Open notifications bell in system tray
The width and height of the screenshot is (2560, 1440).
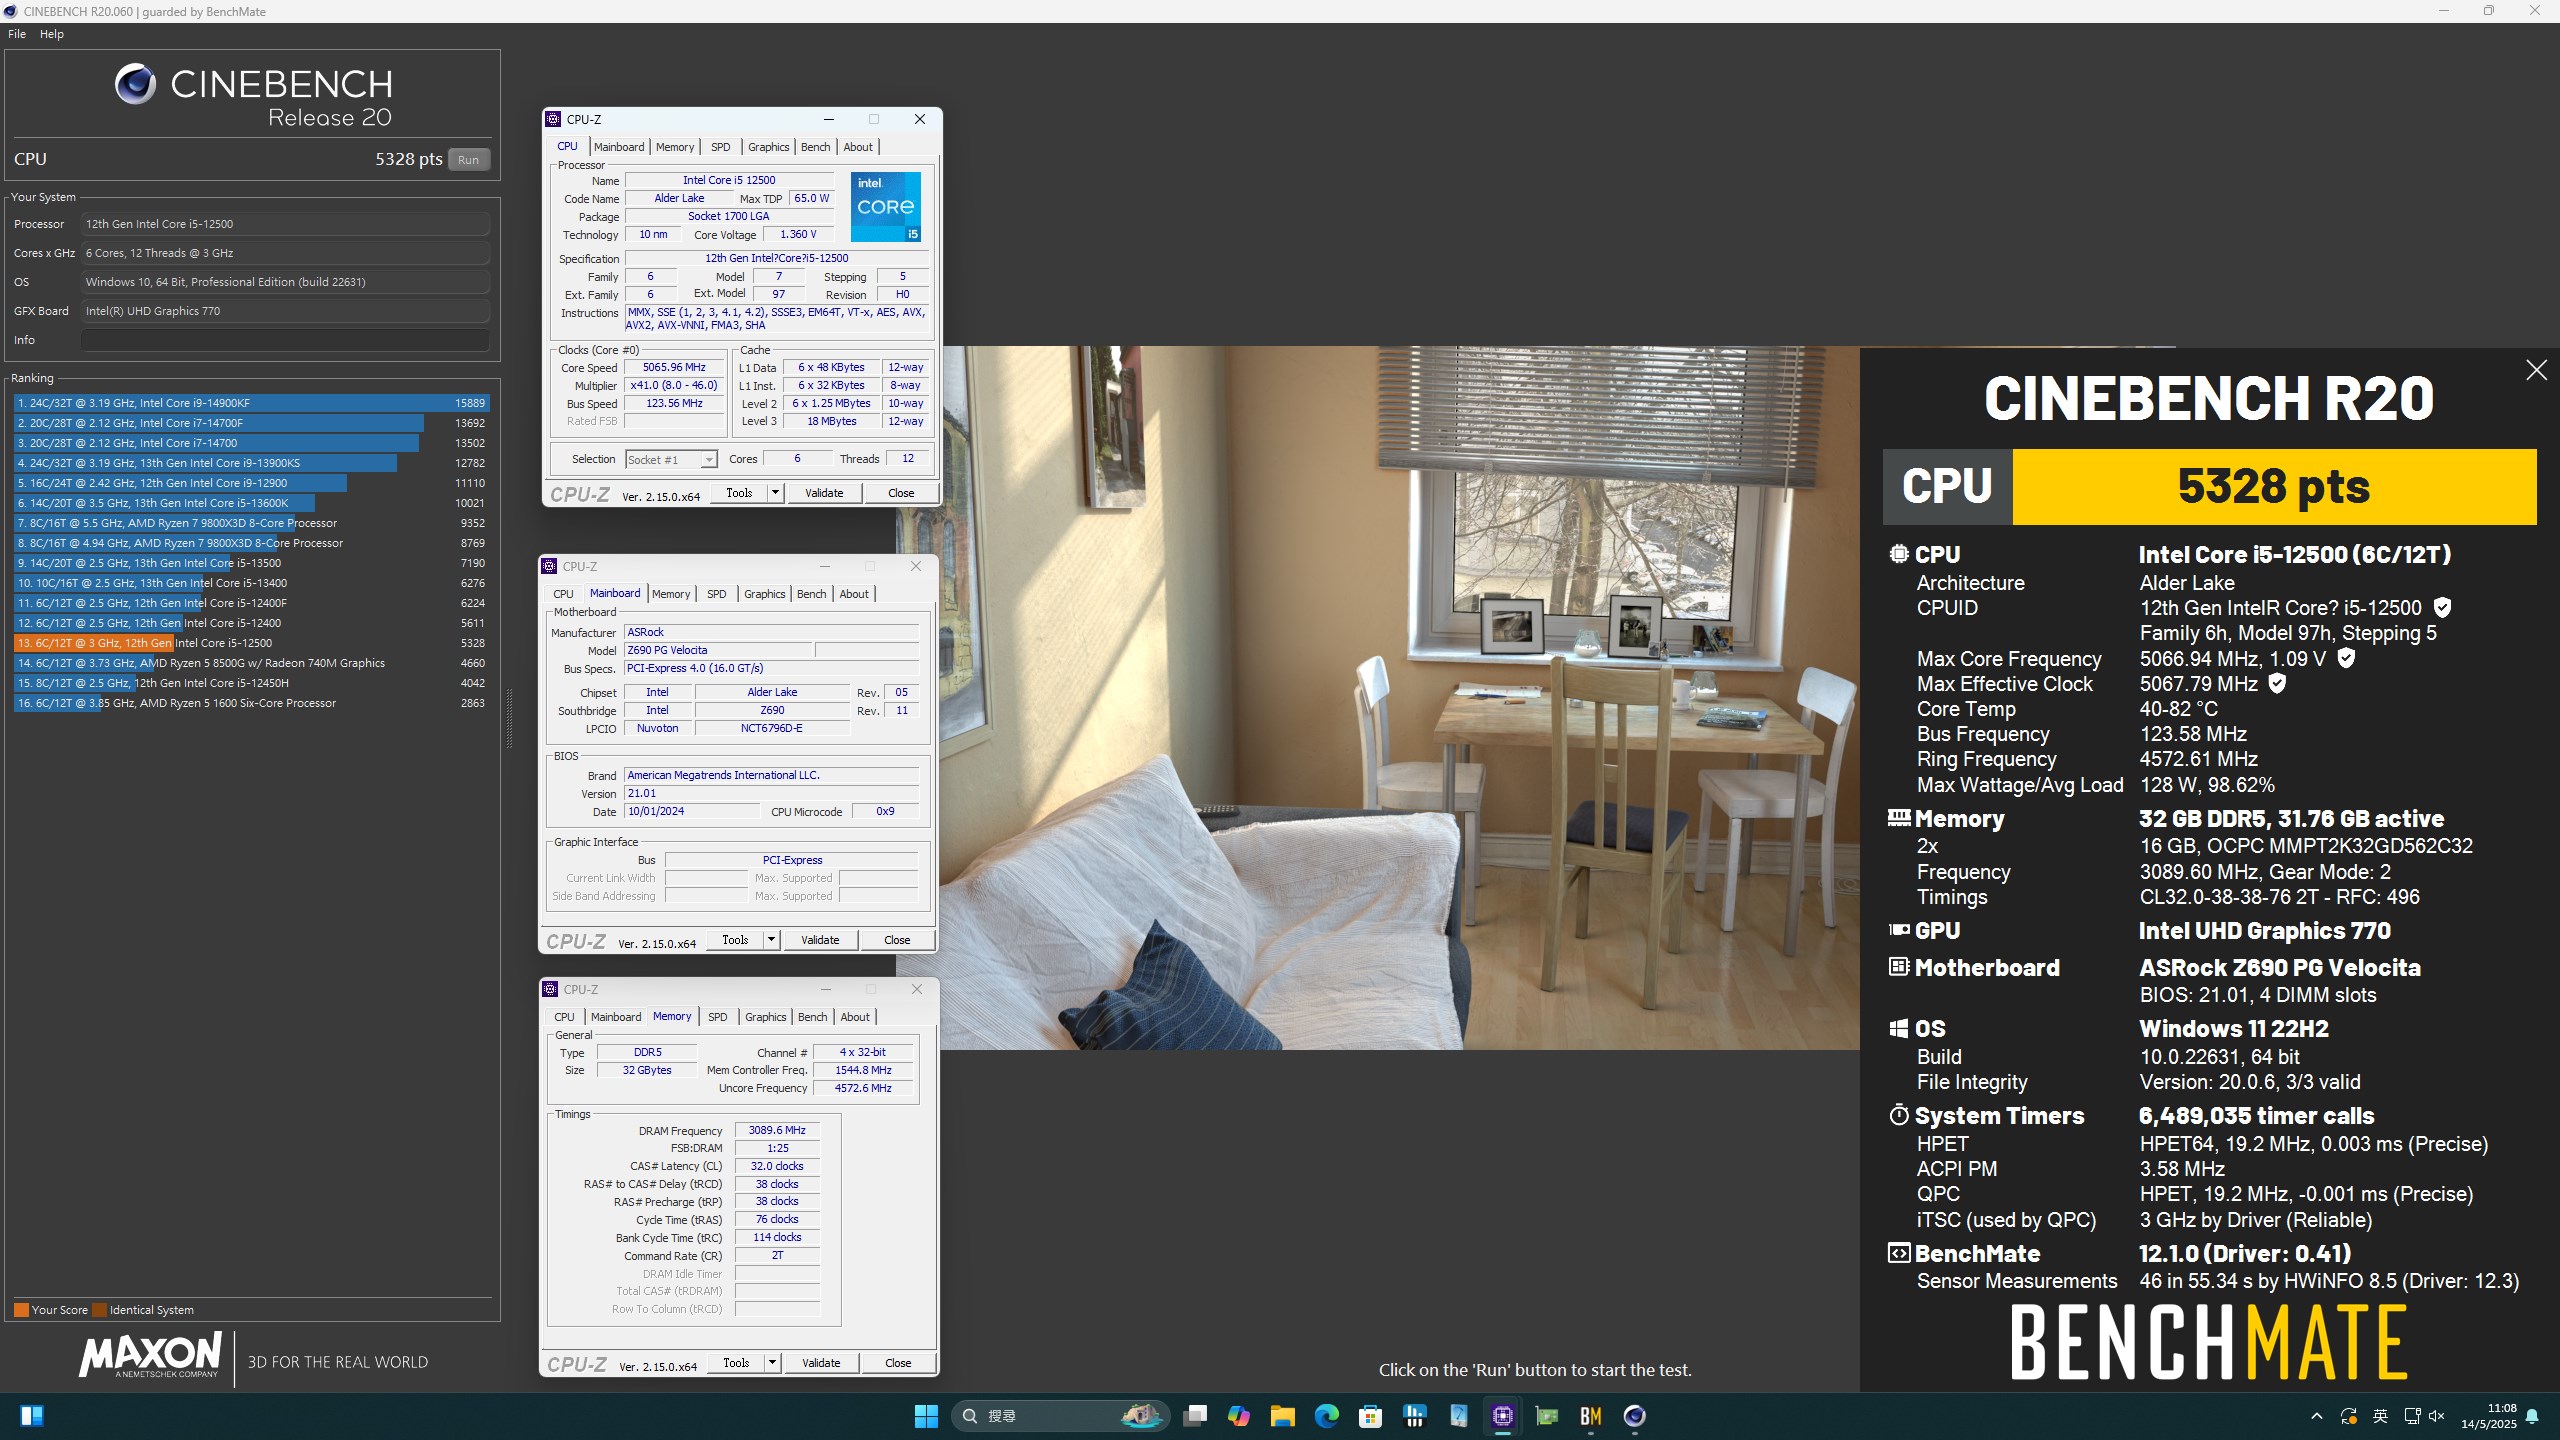tap(2532, 1416)
